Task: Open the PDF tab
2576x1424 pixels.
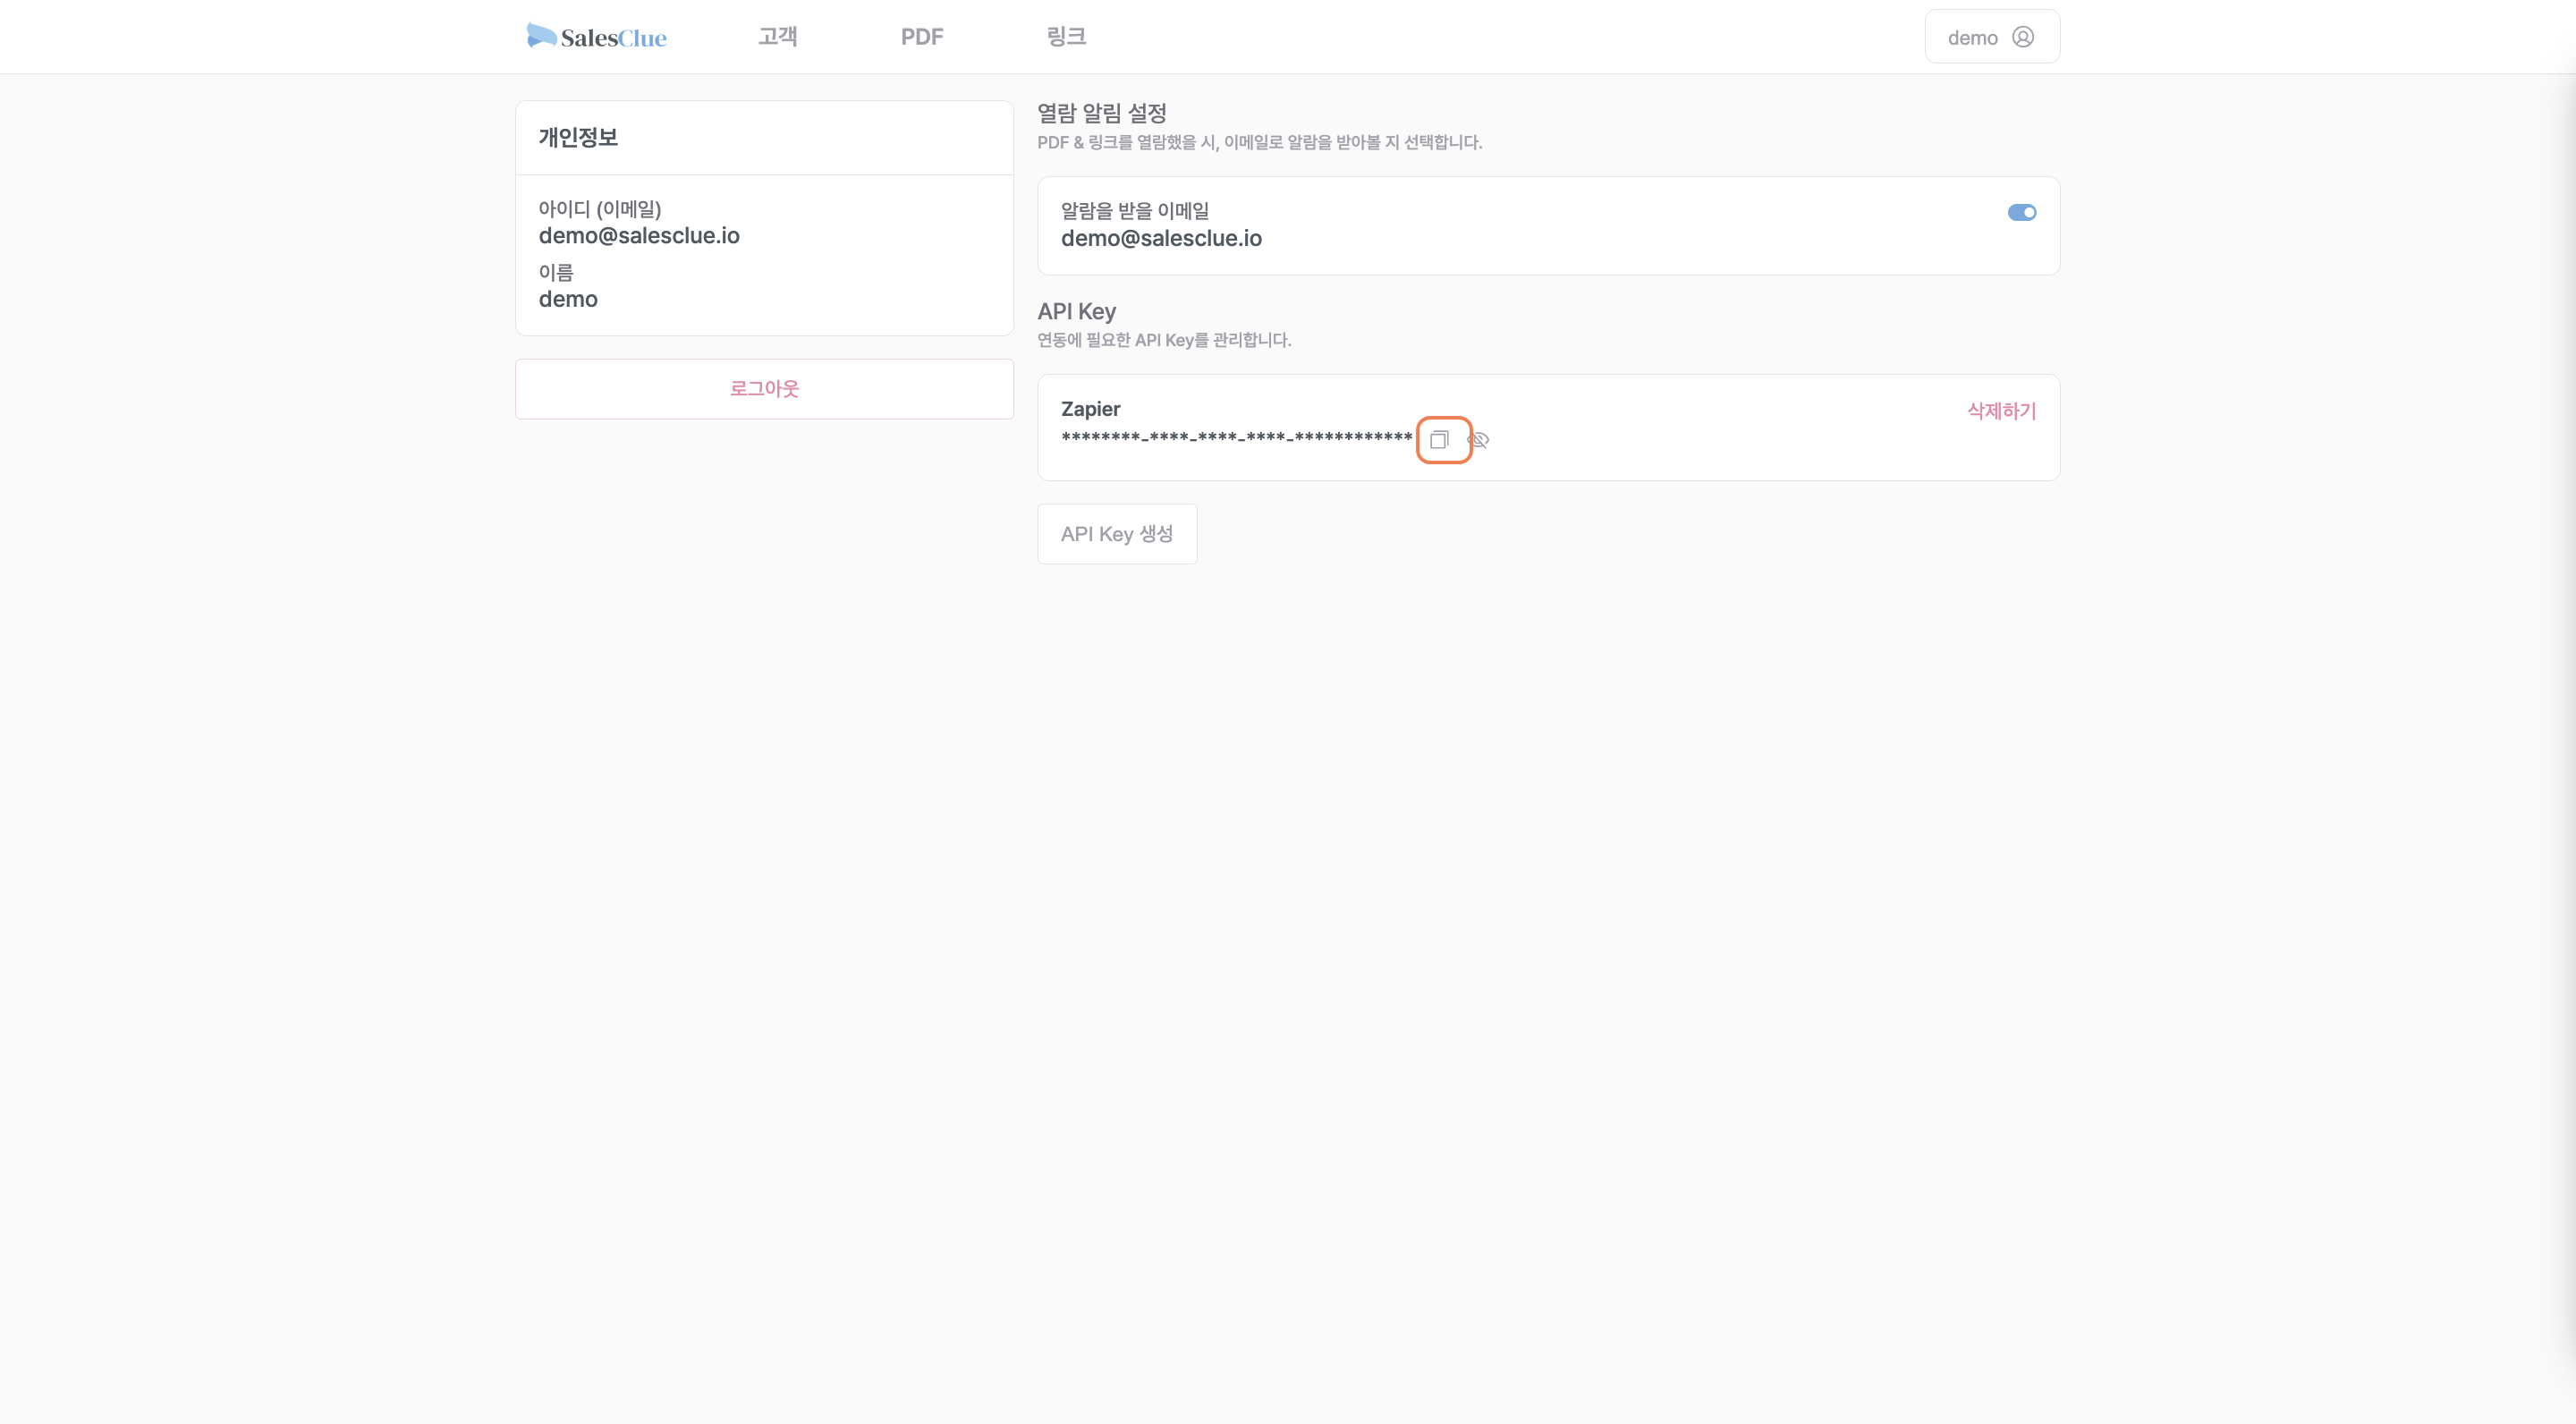Action: pyautogui.click(x=921, y=37)
